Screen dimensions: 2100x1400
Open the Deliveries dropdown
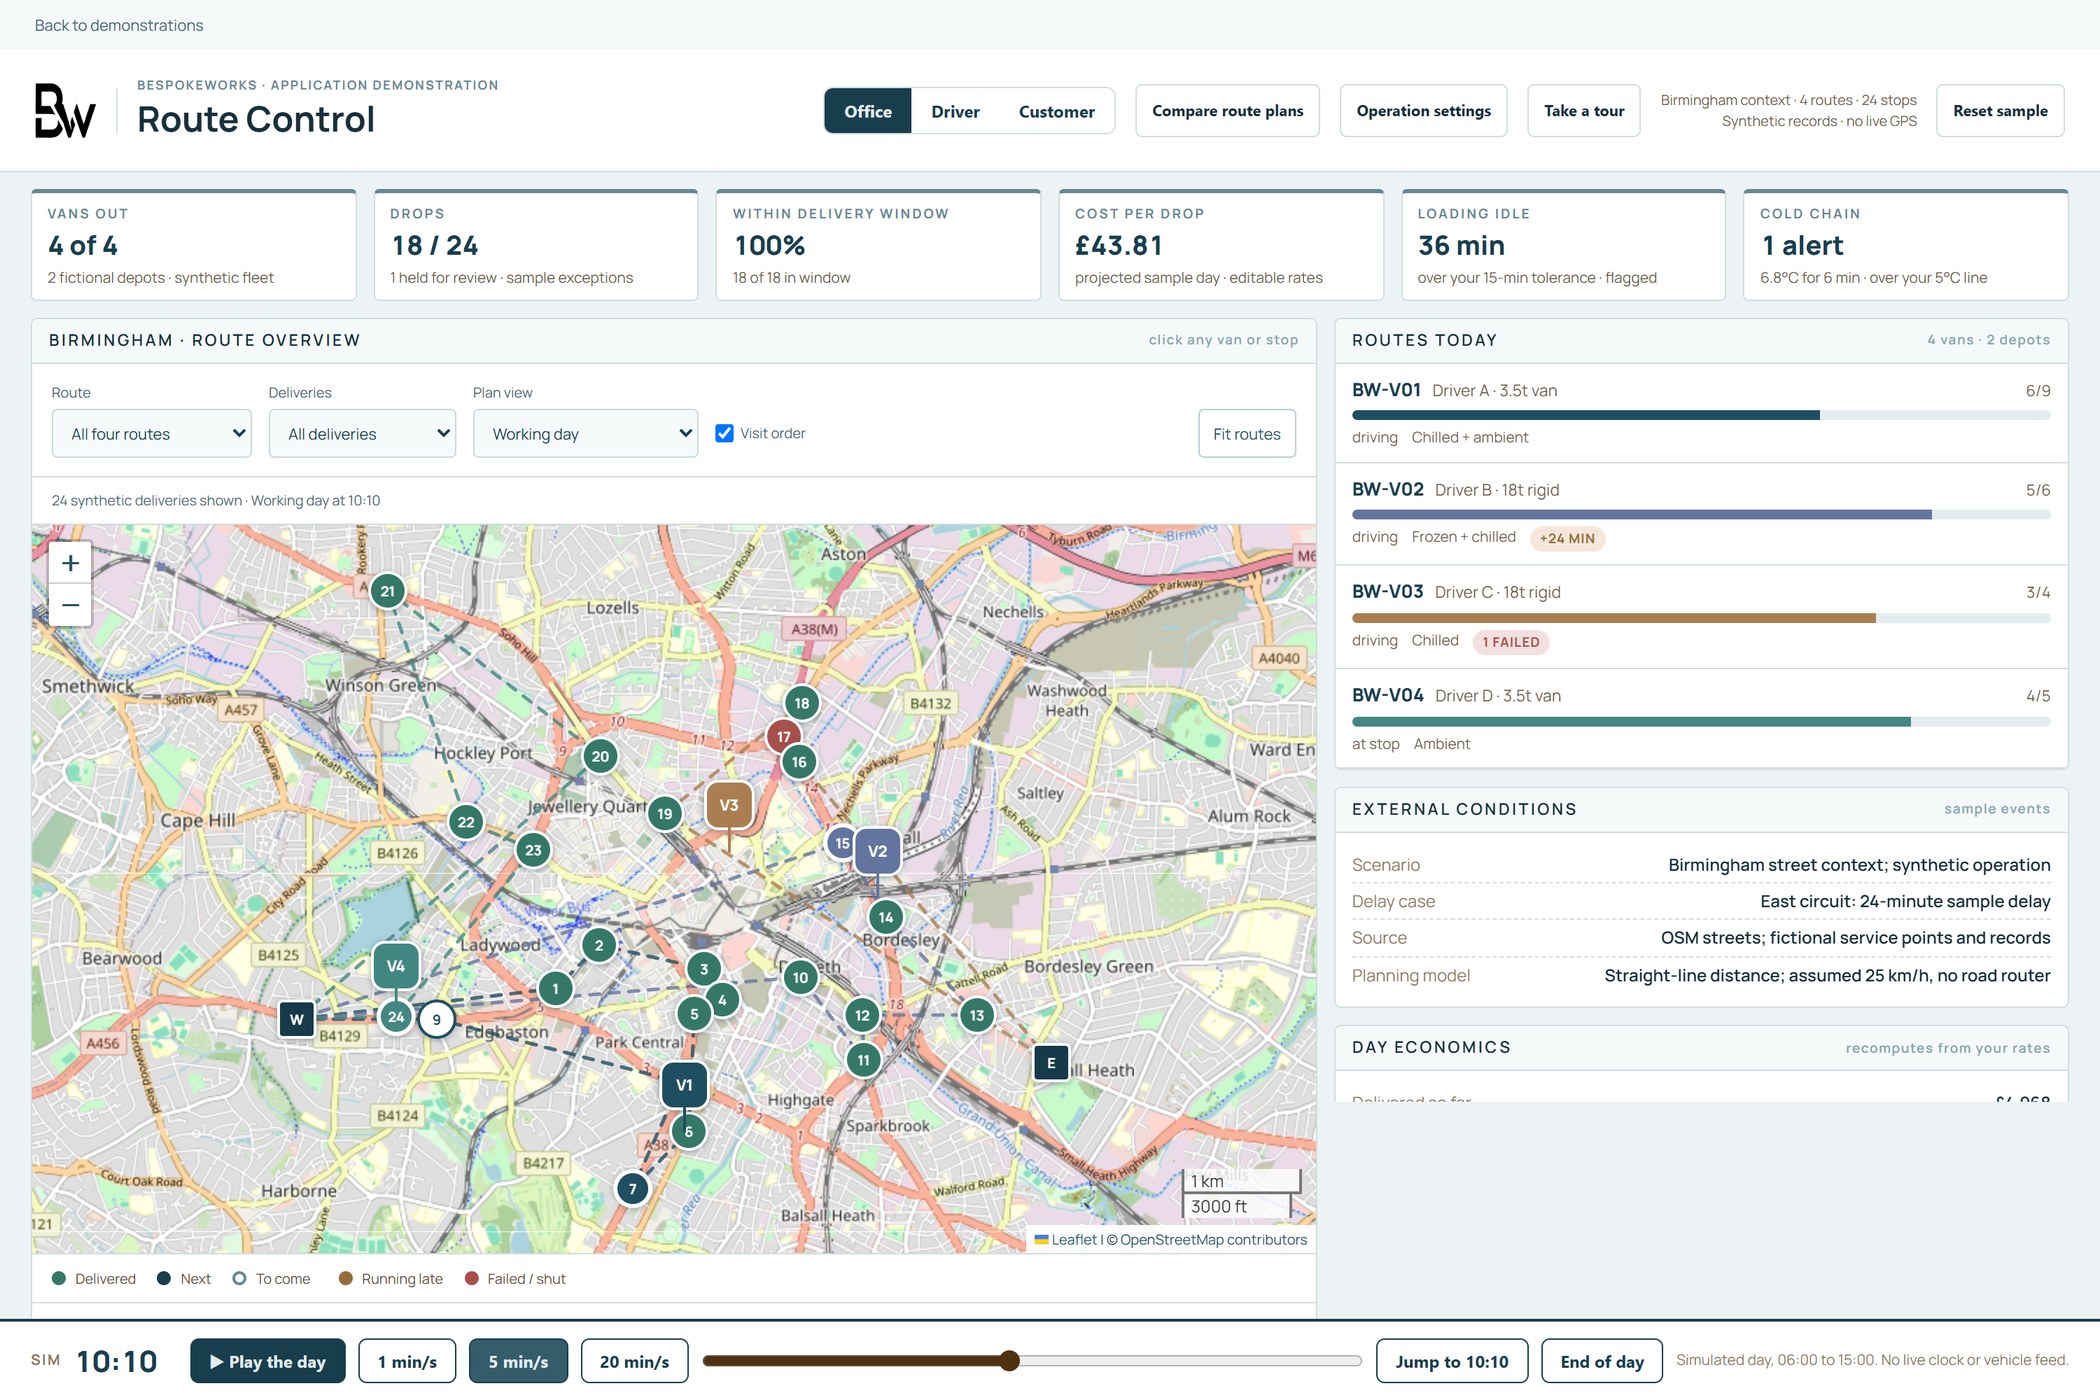[x=363, y=433]
